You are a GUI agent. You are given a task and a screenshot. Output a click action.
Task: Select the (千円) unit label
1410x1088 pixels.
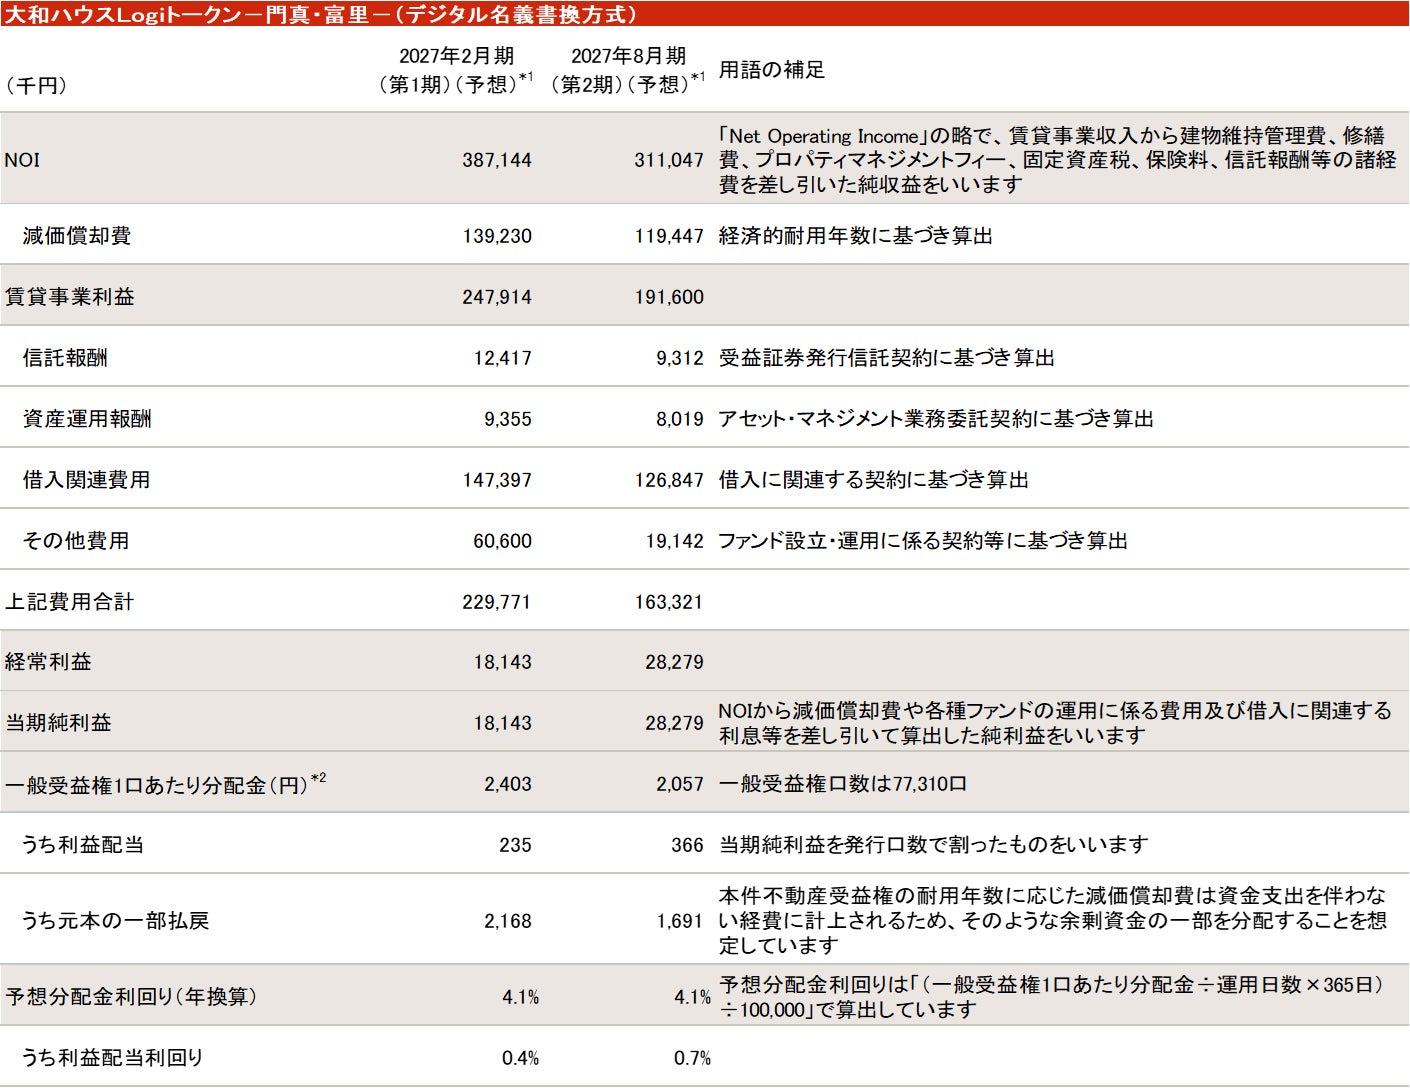[x=36, y=86]
